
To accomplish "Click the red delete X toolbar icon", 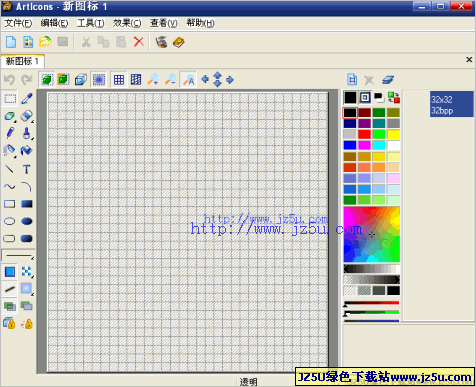I will click(138, 42).
